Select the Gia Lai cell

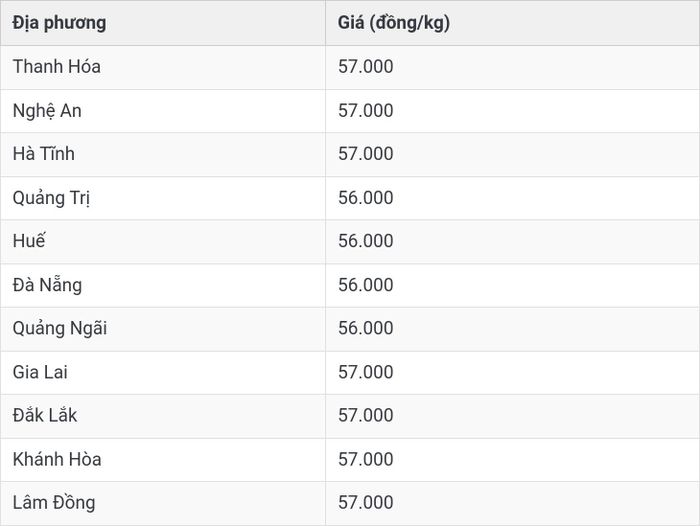pos(163,372)
